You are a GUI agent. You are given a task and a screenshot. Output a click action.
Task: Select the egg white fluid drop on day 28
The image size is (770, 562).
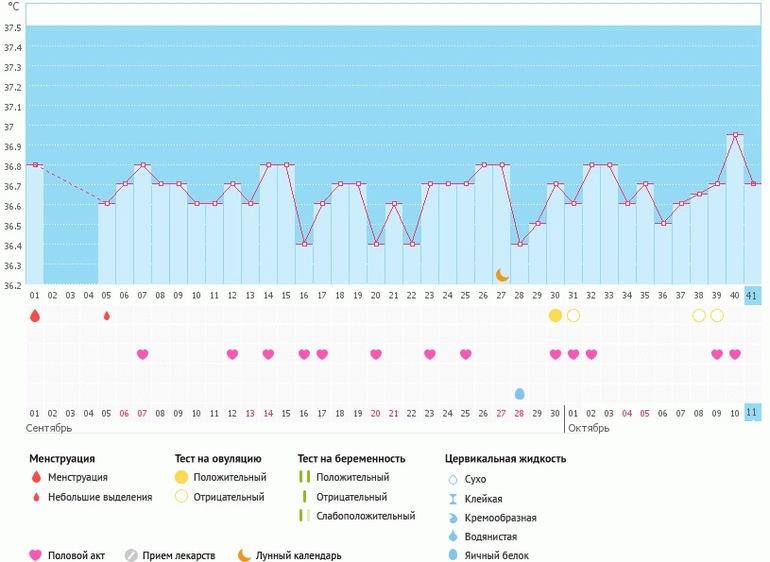(519, 394)
